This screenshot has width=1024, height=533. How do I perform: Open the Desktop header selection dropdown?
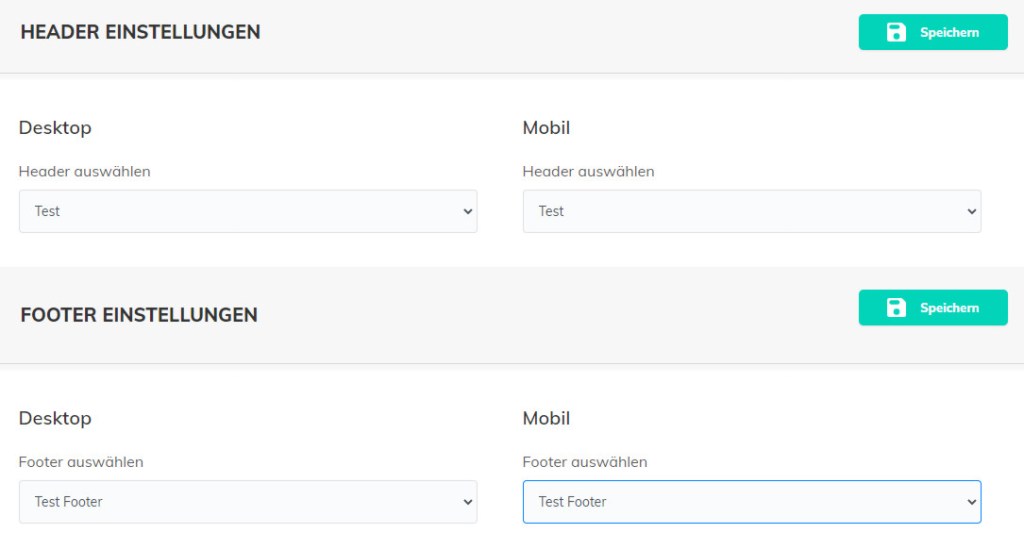[x=247, y=212]
